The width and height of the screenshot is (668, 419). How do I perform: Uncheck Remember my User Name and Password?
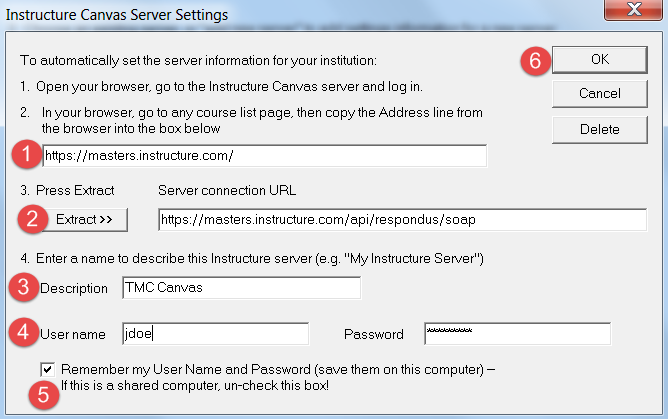[x=48, y=370]
